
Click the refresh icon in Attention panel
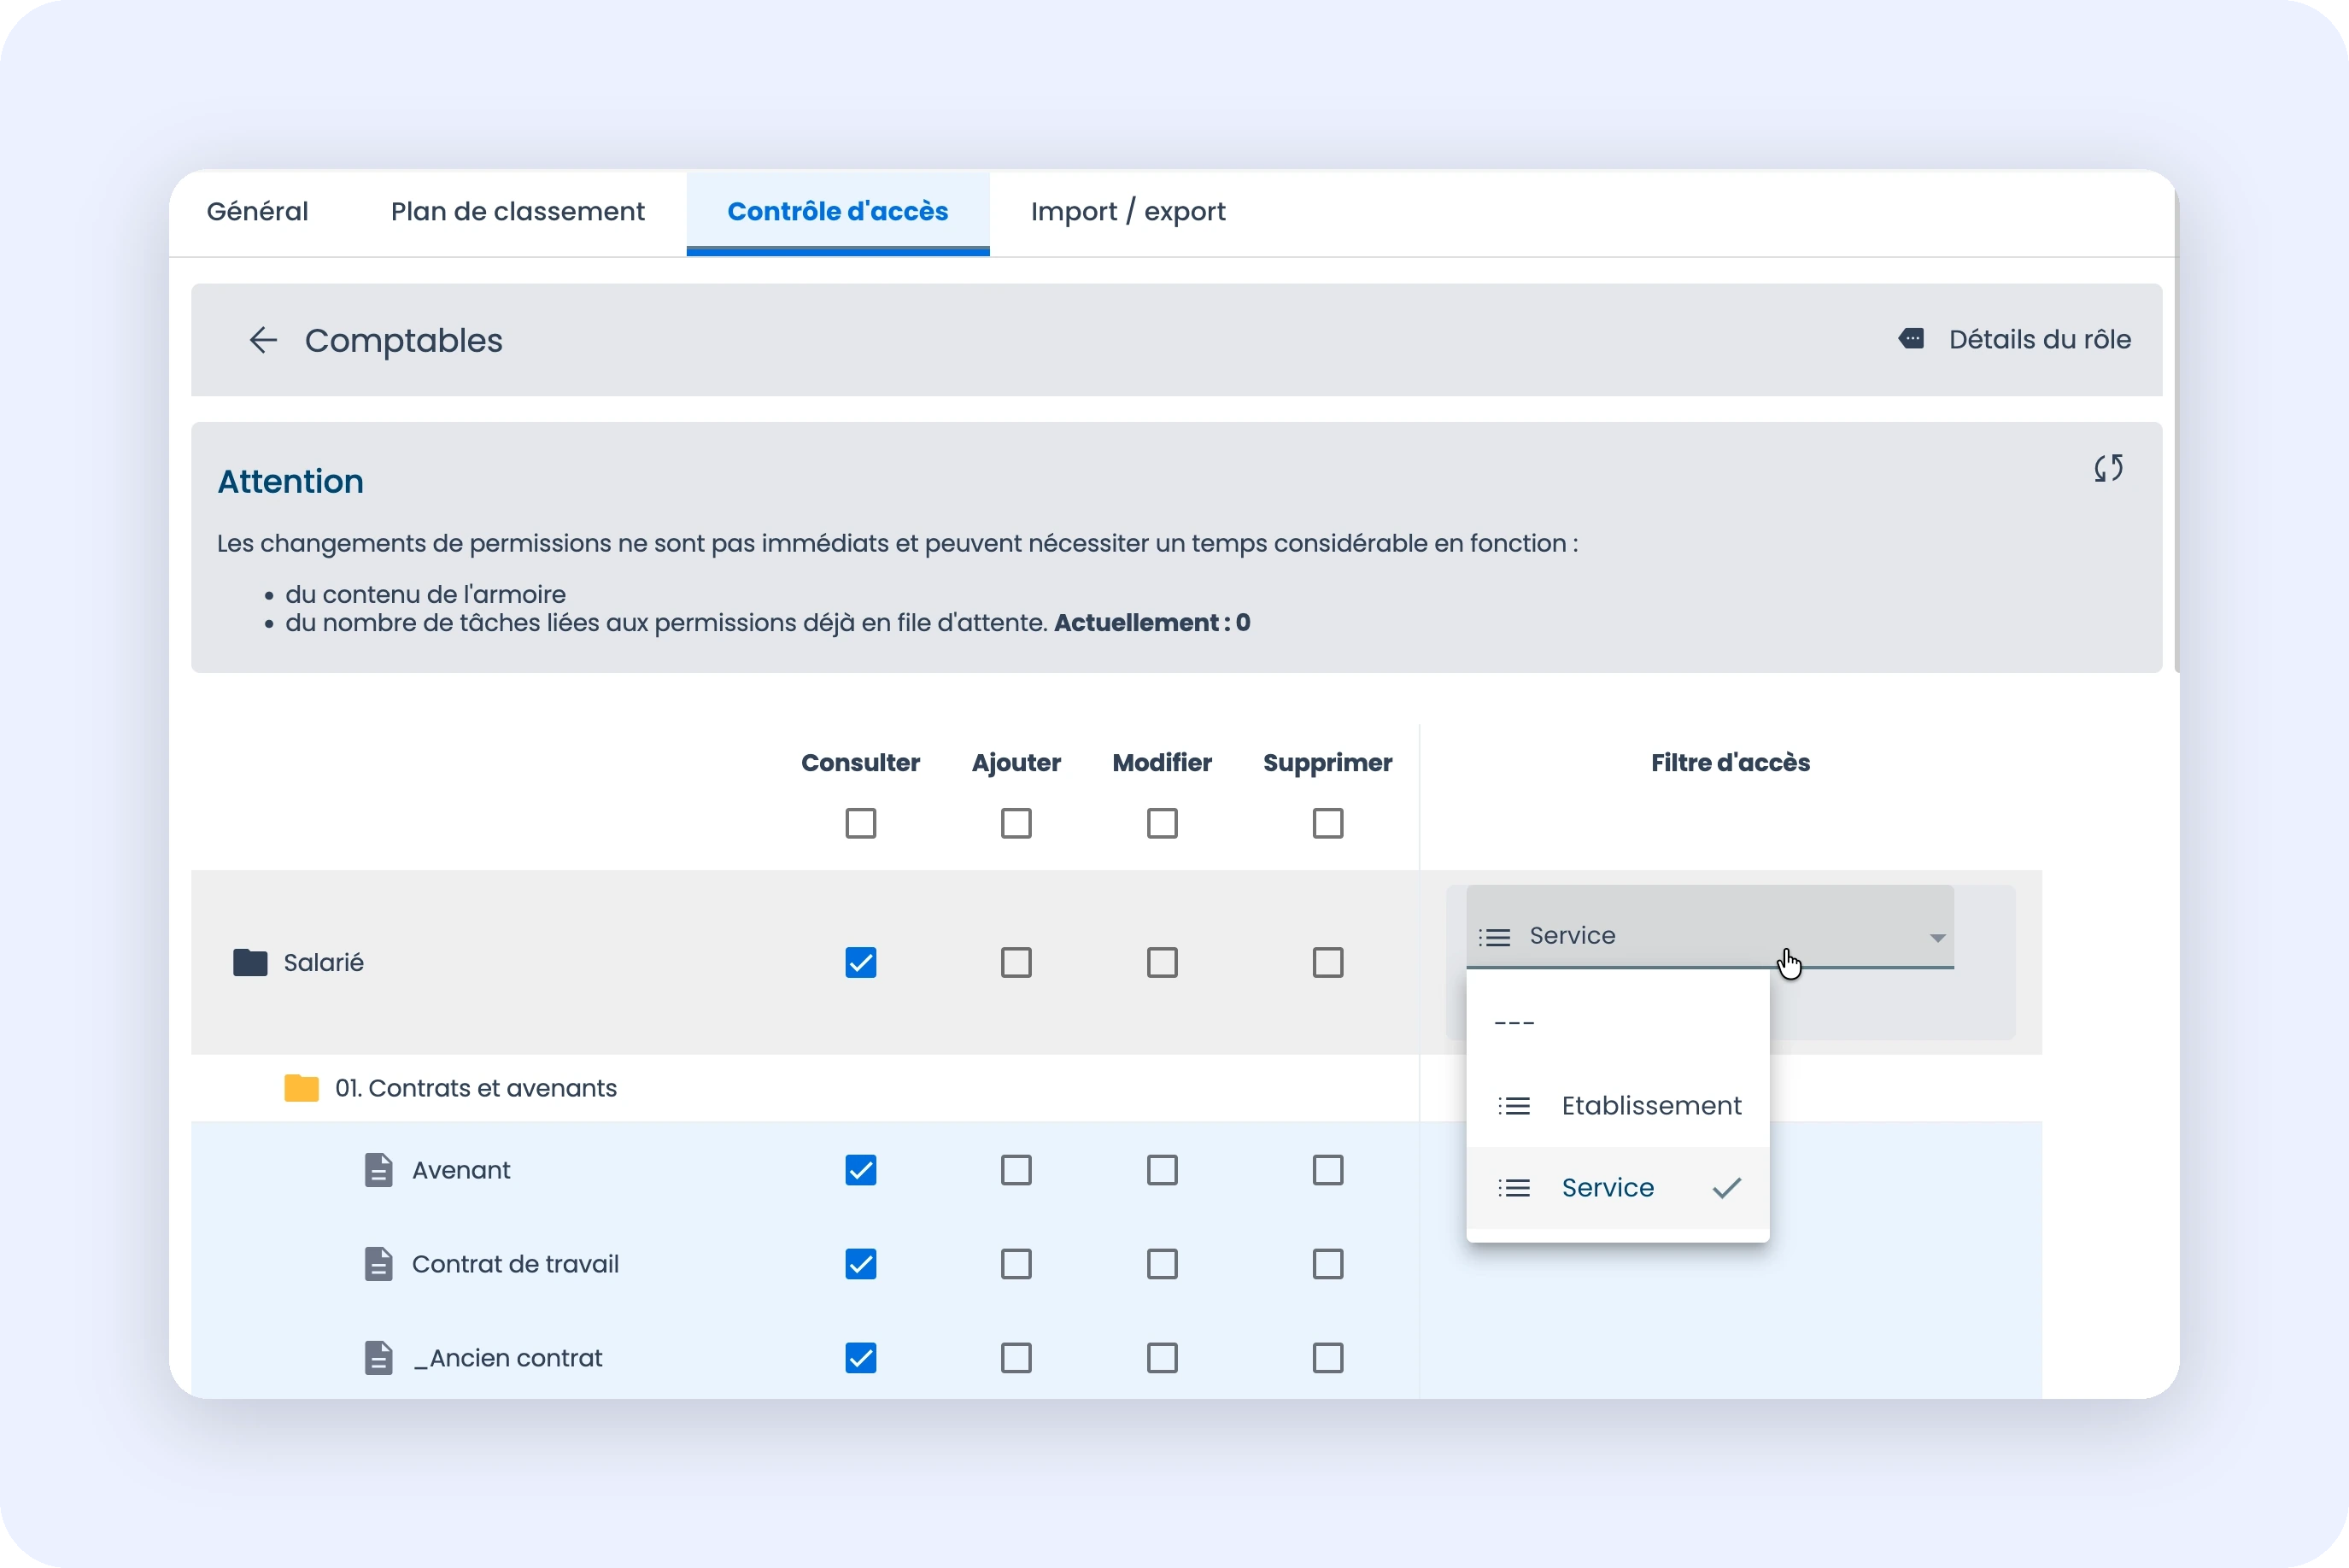pyautogui.click(x=2108, y=468)
